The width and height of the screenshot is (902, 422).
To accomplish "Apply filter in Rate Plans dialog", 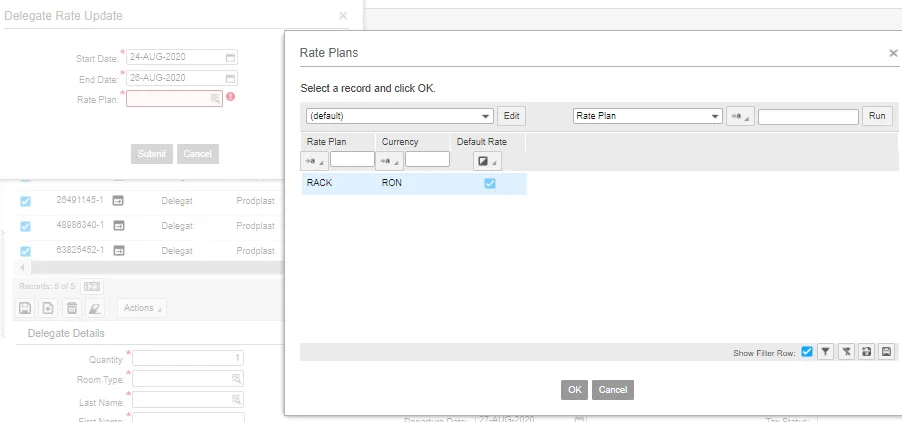I will pos(825,352).
